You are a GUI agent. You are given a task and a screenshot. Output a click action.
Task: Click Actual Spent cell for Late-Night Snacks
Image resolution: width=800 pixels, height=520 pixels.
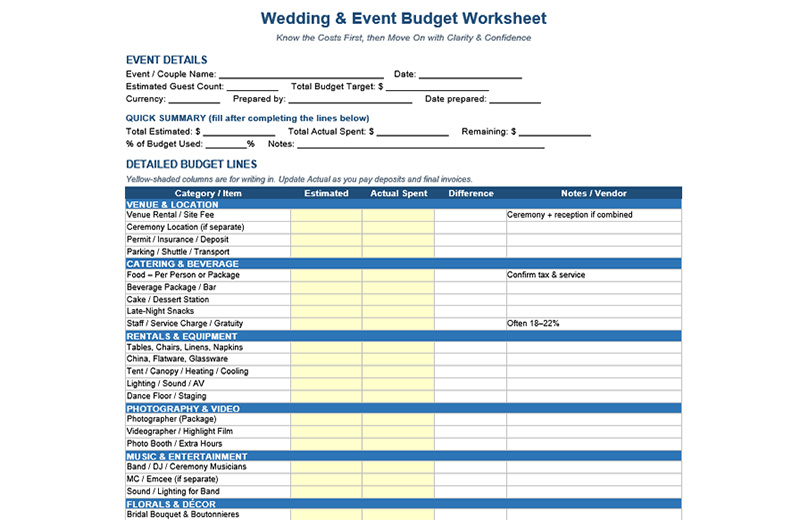click(398, 312)
